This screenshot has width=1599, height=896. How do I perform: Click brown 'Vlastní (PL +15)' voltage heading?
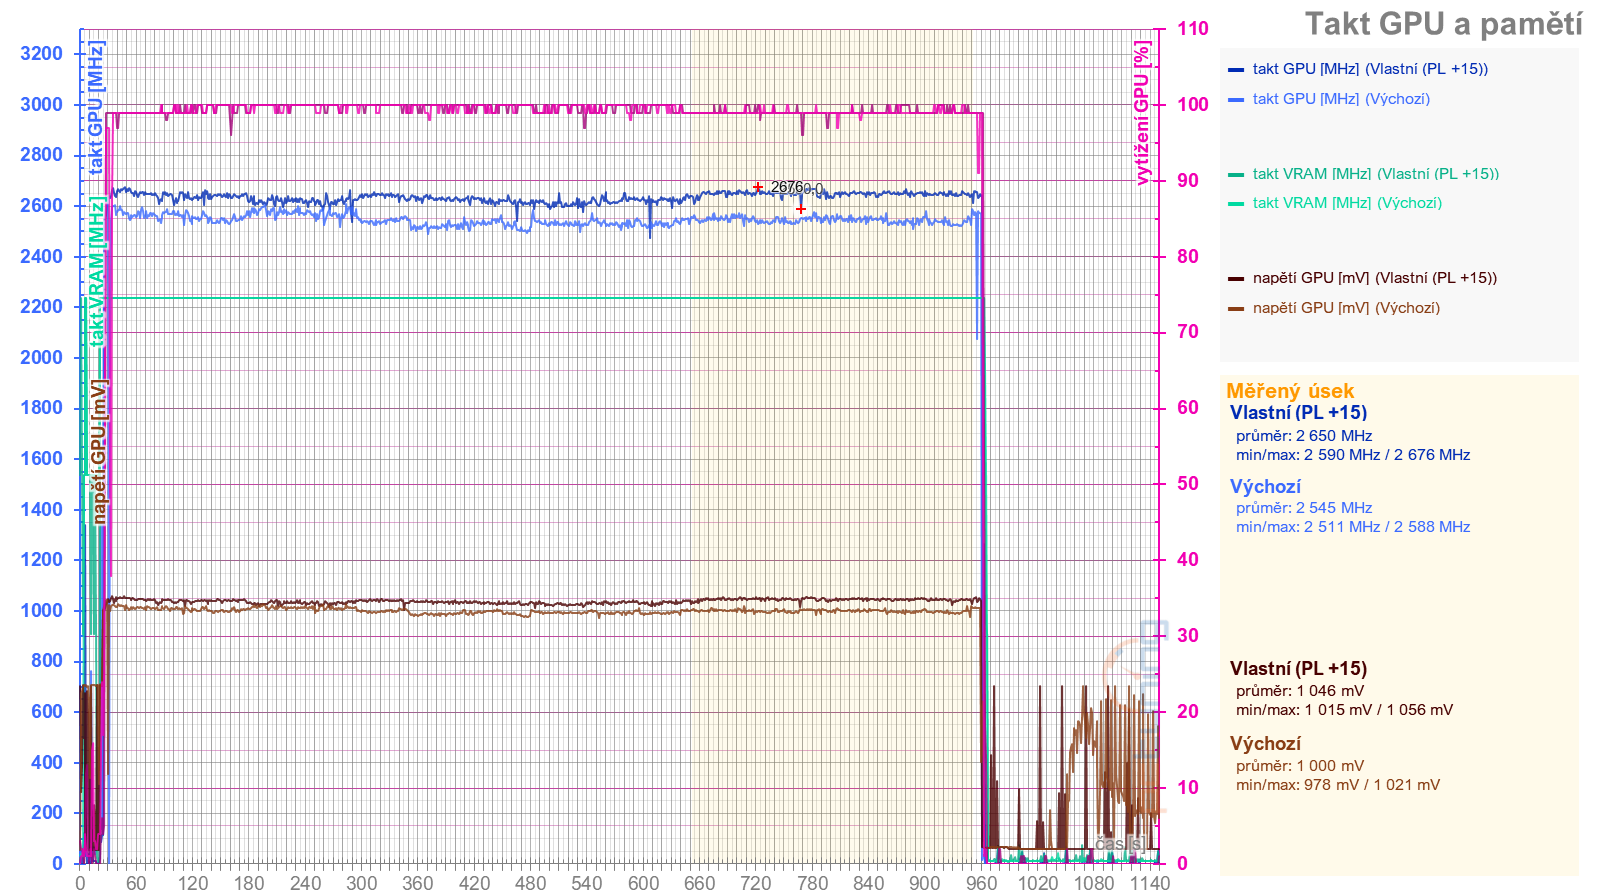point(1298,669)
